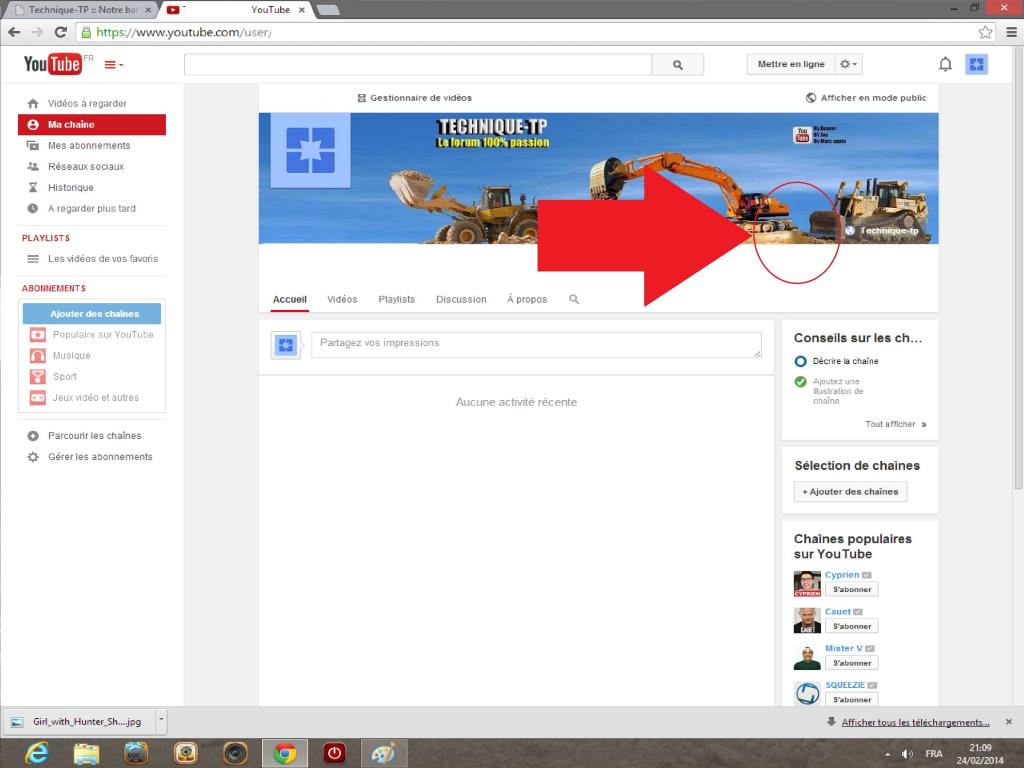Screen dimensions: 1024x768
Task: Open Les vidéos de vos favoris playlist
Action: 103,259
